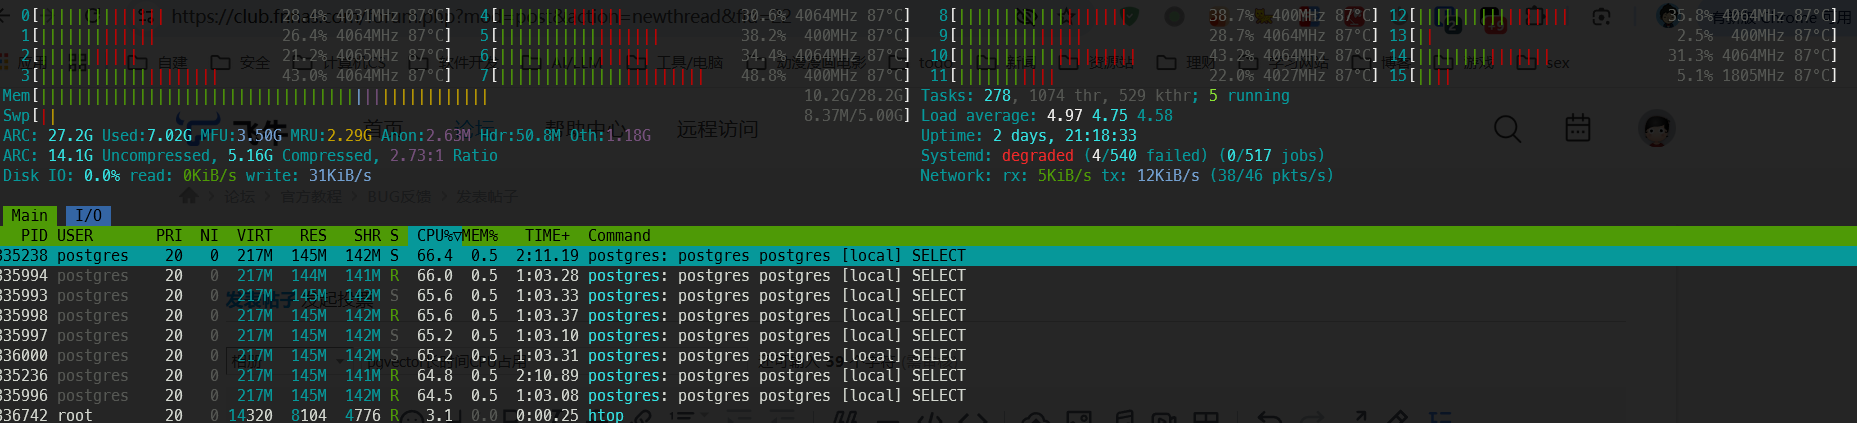Image resolution: width=1857 pixels, height=423 pixels.
Task: Sort by TIME+ column header
Action: coord(547,235)
